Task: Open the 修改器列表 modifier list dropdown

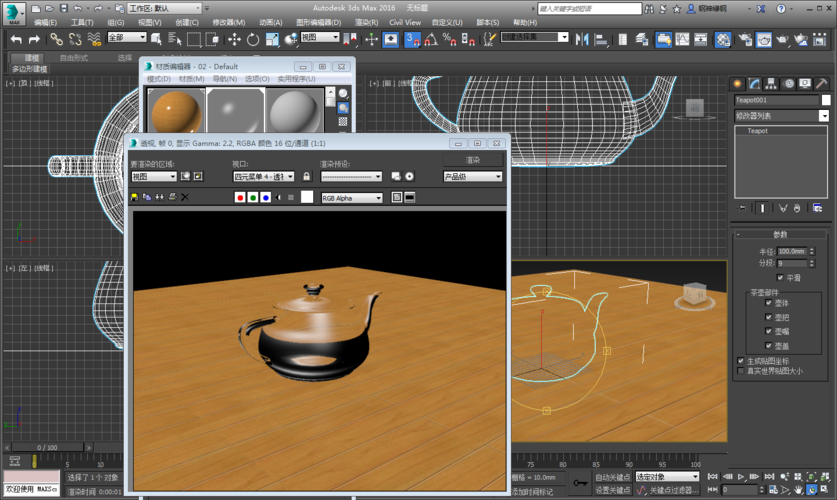Action: (782, 116)
